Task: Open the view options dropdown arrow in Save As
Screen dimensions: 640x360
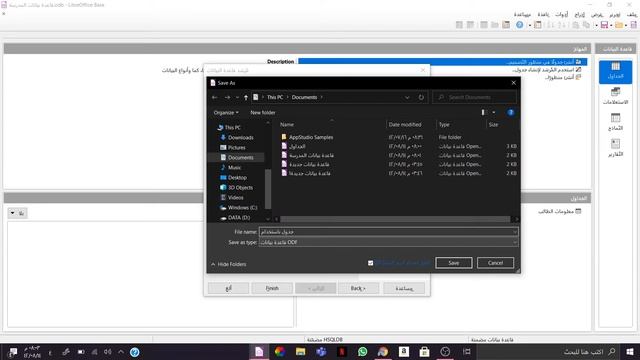Action: (x=494, y=112)
